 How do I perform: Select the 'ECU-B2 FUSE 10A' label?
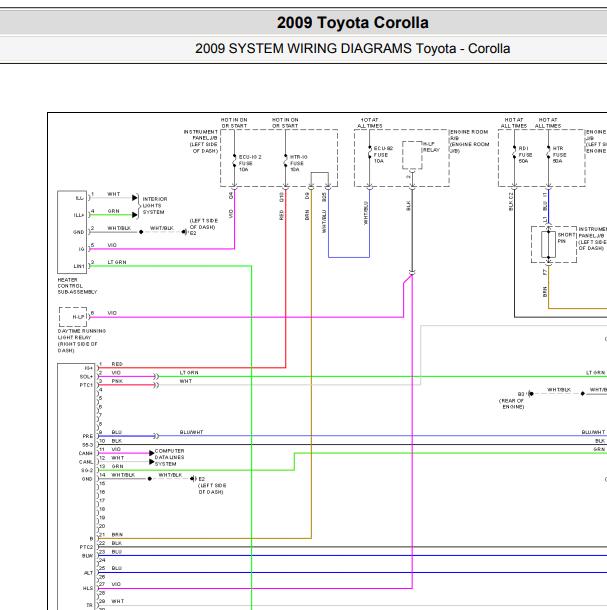click(383, 155)
